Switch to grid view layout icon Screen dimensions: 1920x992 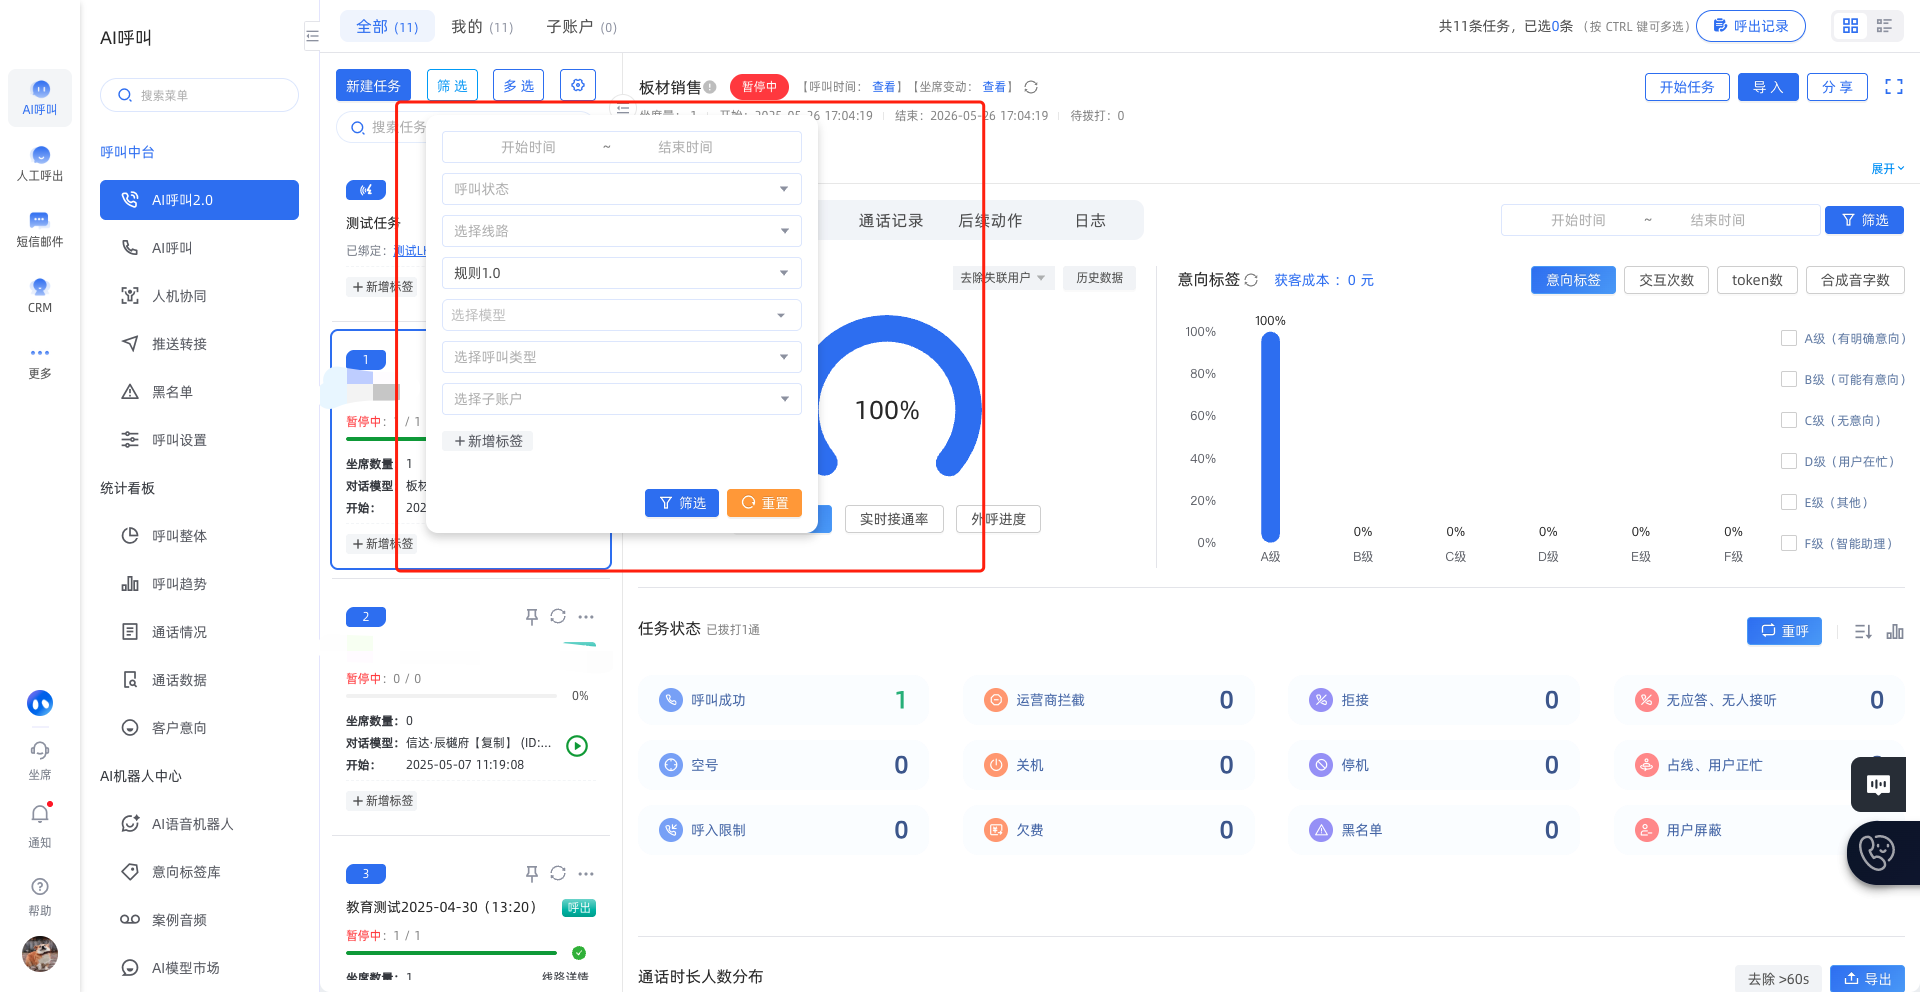1851,26
